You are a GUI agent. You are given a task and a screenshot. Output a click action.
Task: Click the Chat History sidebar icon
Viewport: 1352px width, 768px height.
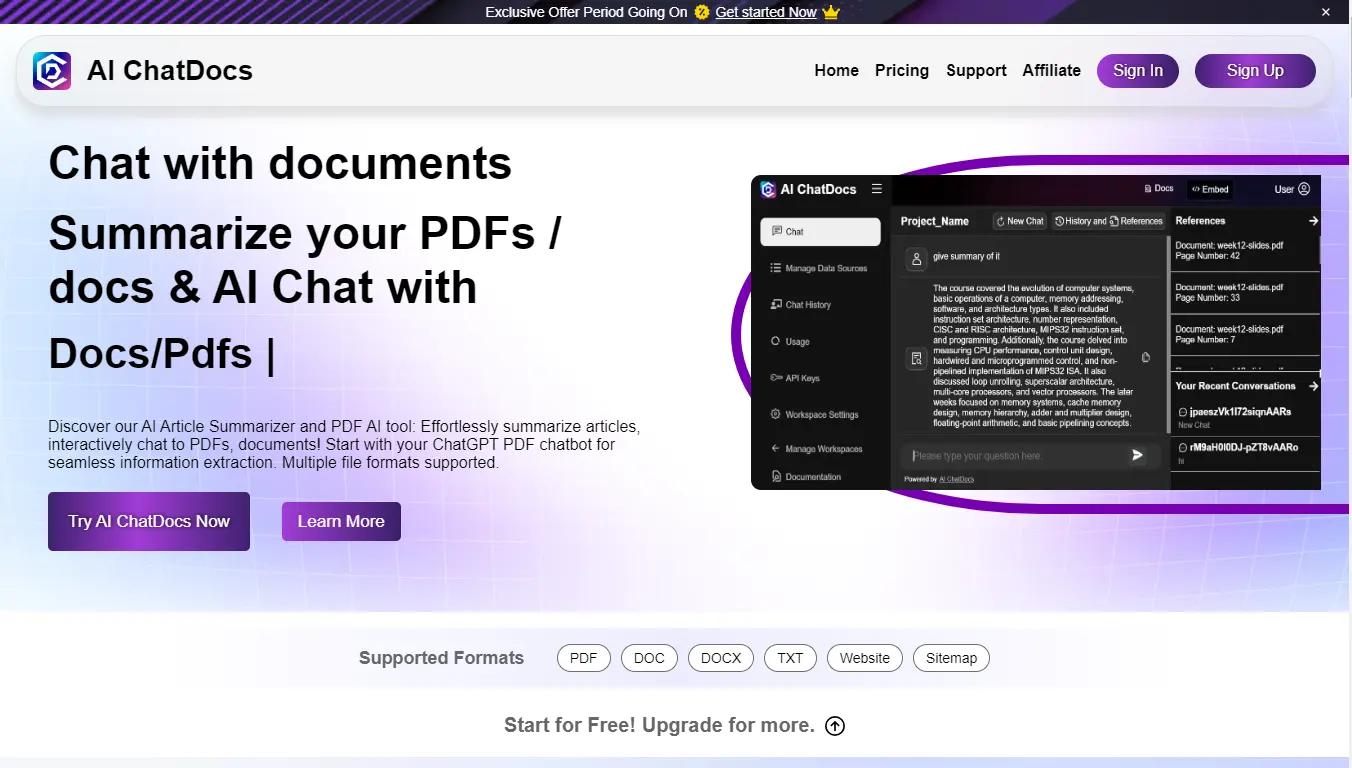click(x=776, y=305)
